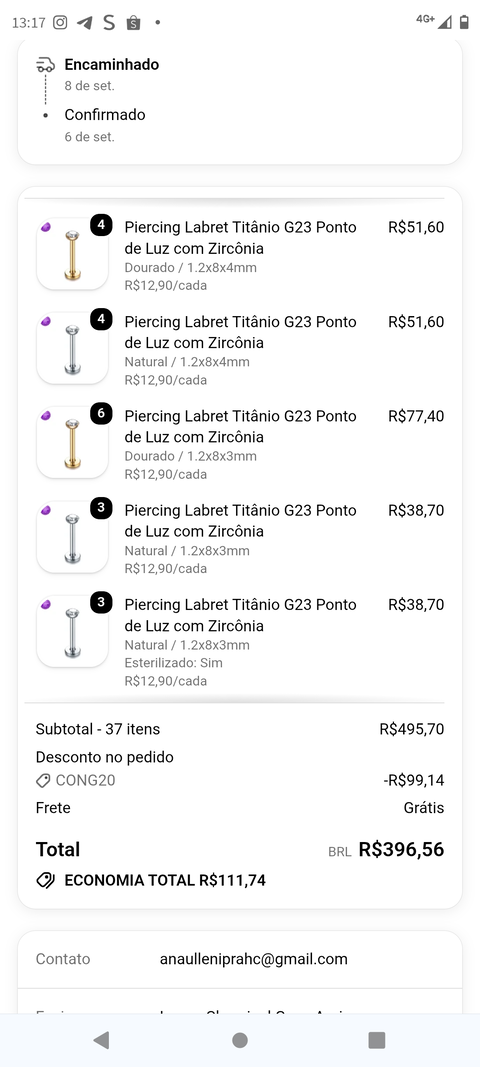Open Dourado 1.2x8x3mm piercing thumbnail

coord(72,443)
